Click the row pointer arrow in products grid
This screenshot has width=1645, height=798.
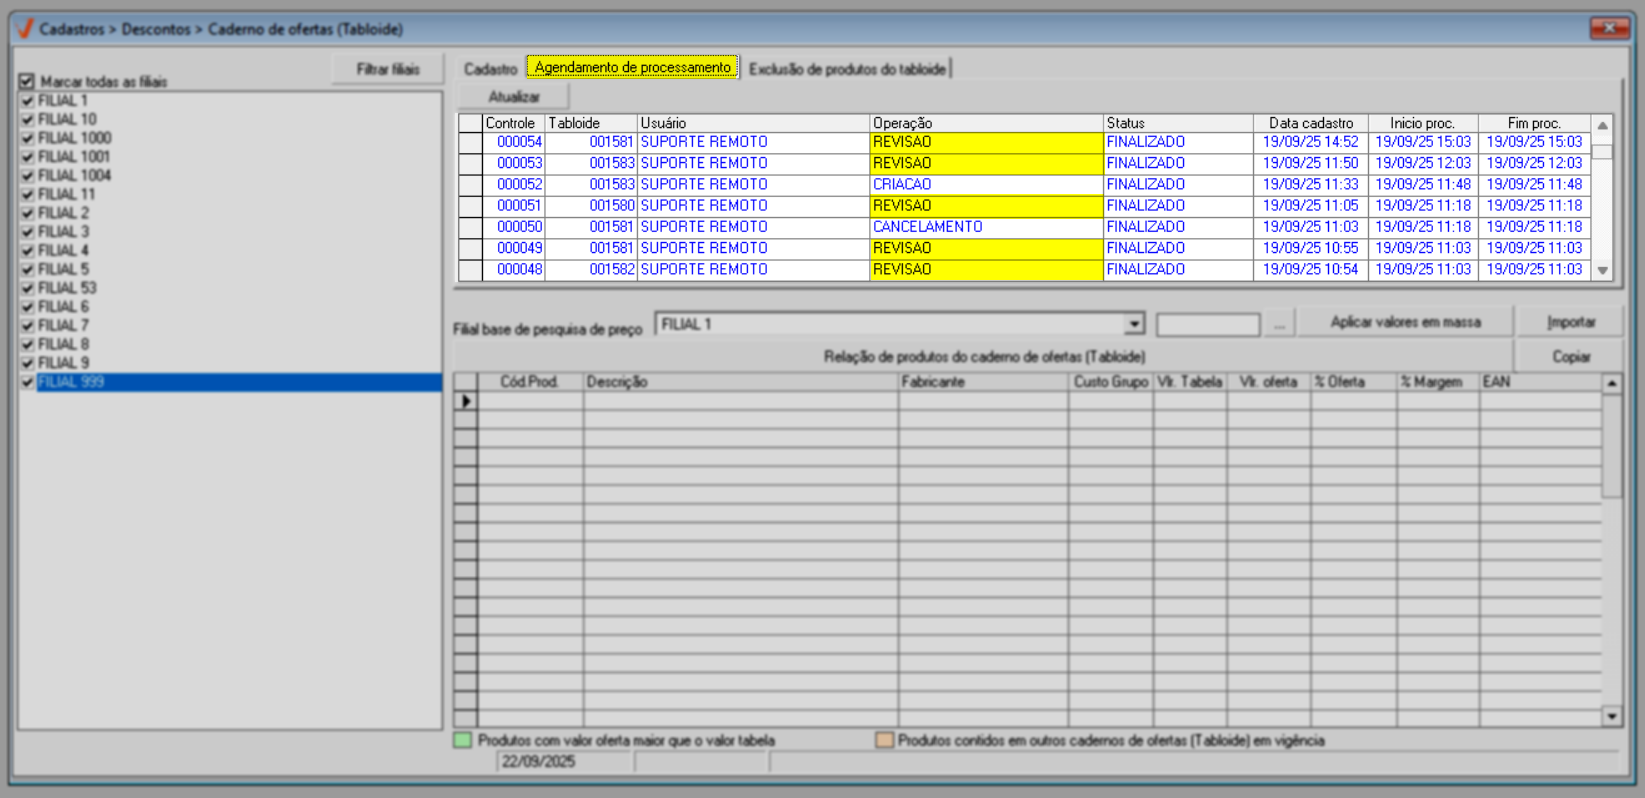(x=466, y=401)
